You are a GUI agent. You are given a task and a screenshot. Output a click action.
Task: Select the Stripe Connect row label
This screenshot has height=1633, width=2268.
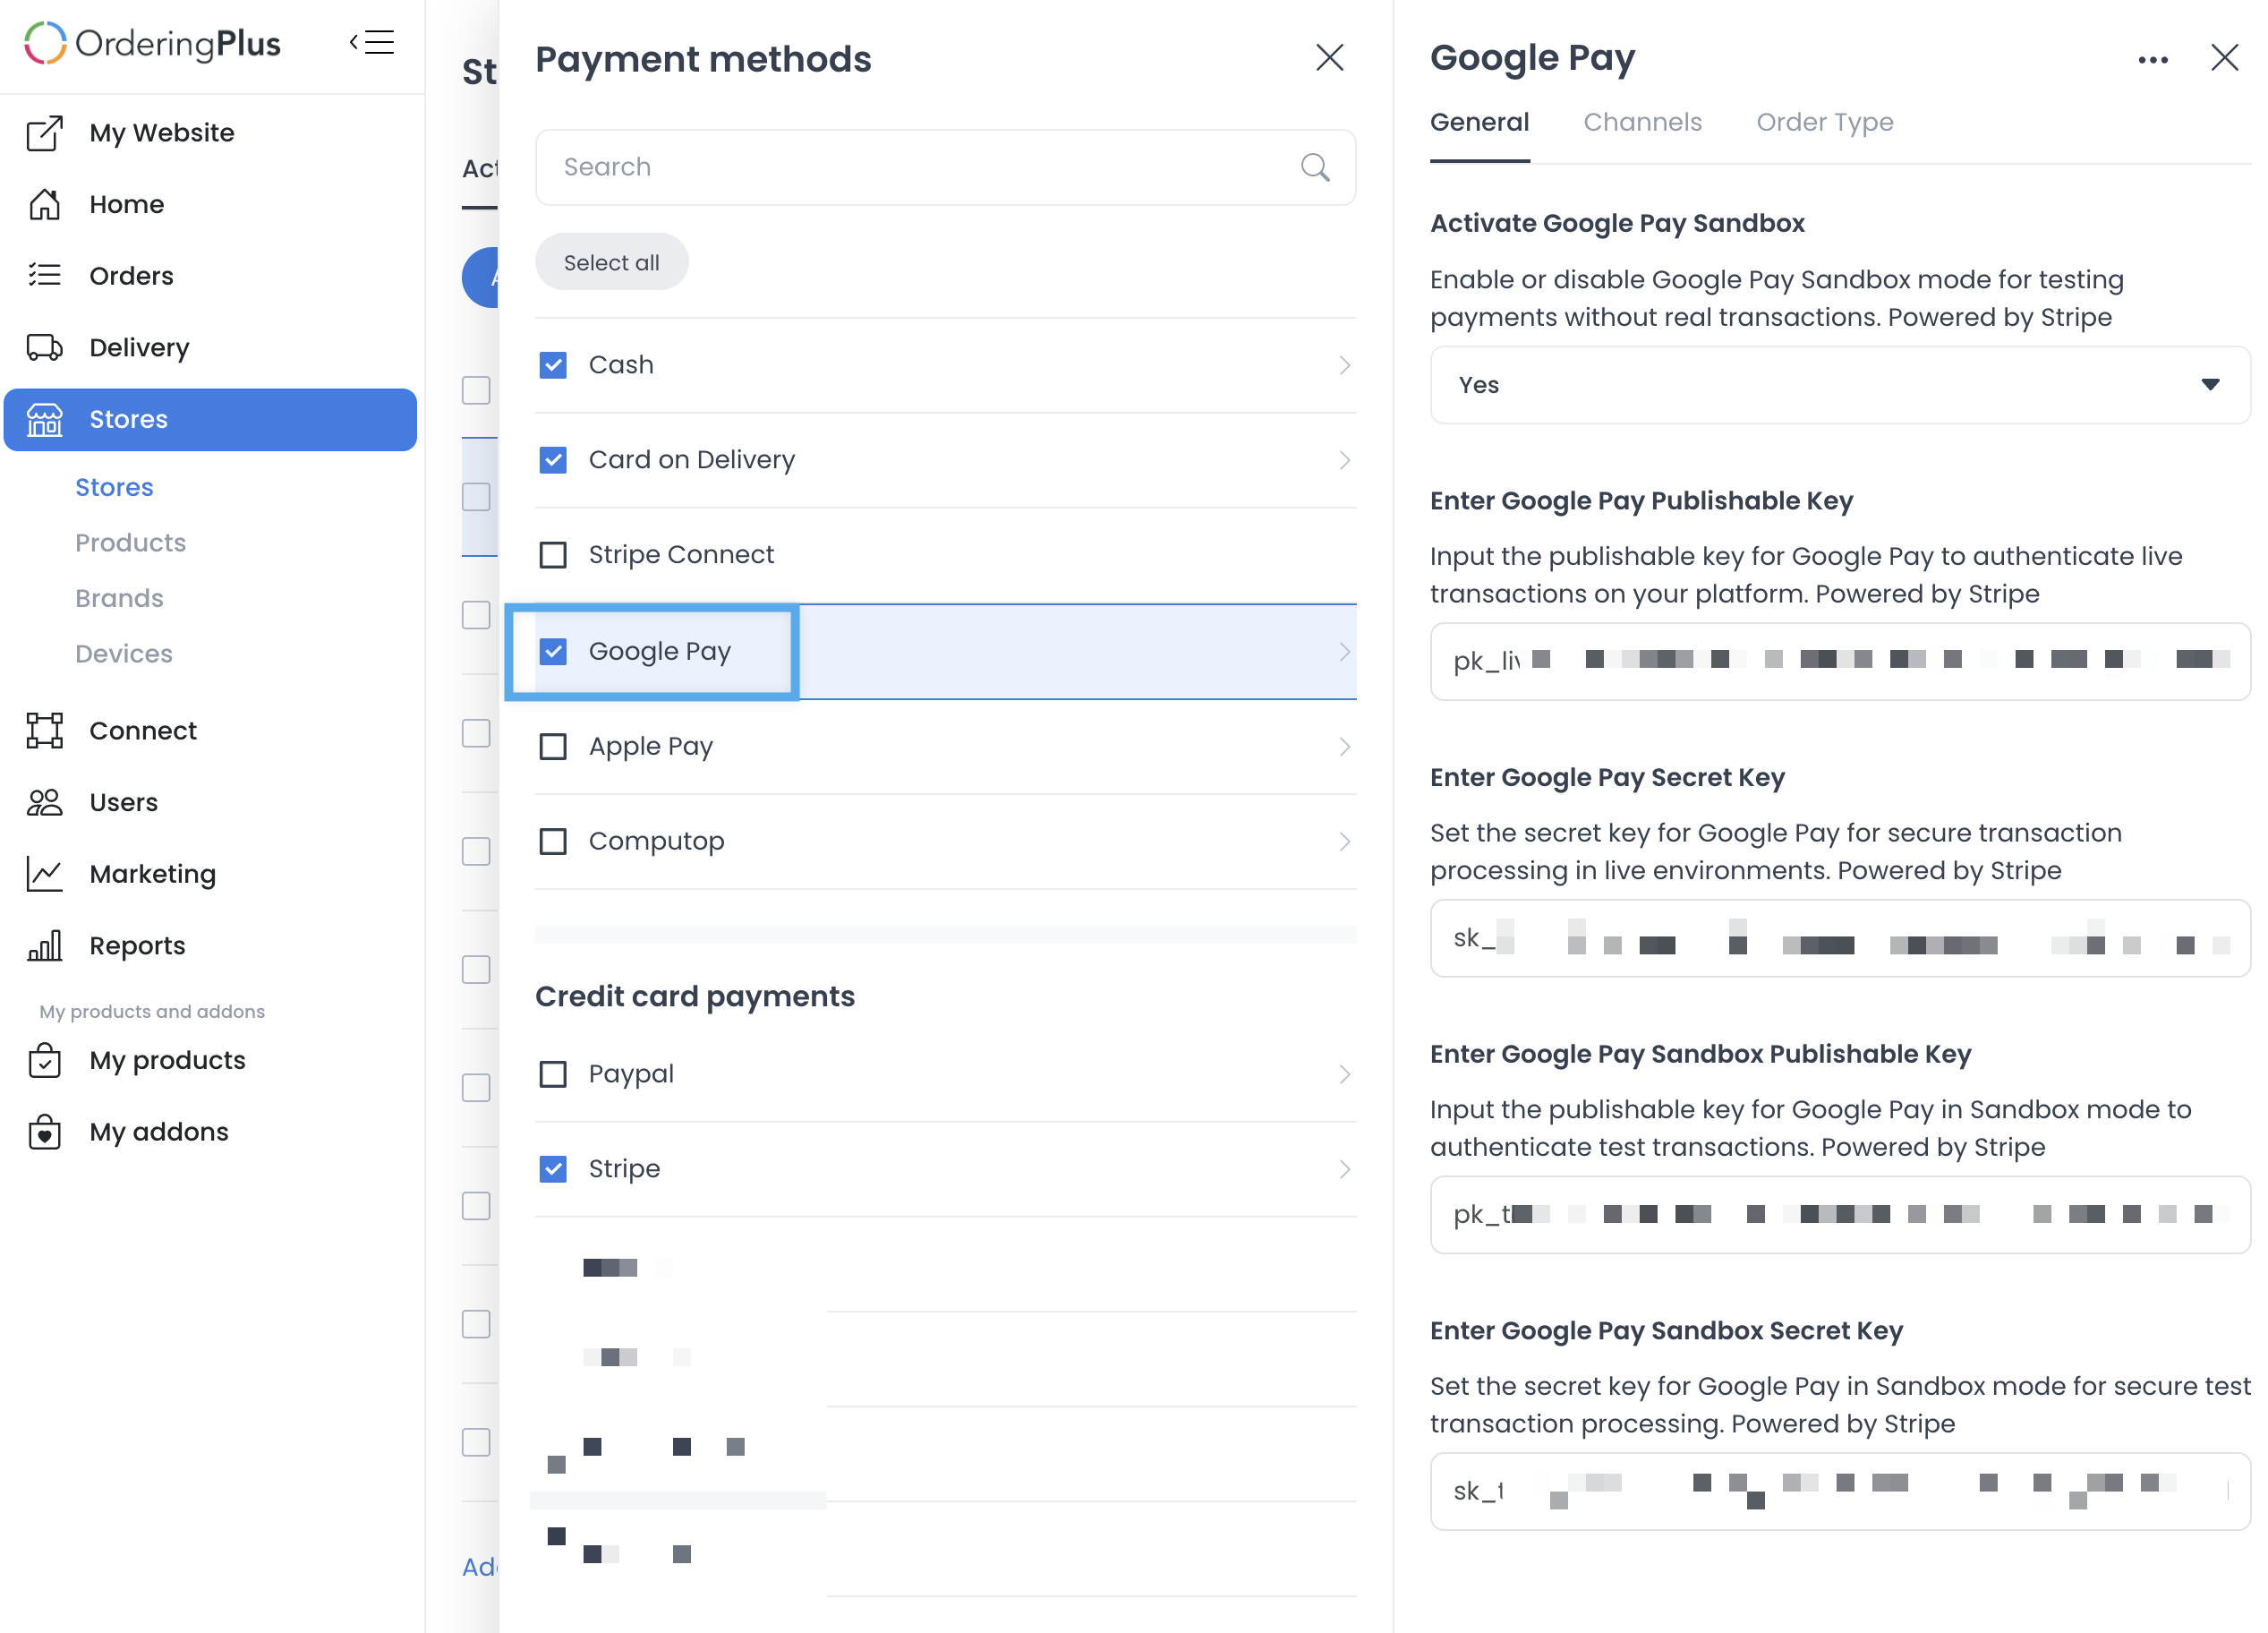[x=681, y=555]
